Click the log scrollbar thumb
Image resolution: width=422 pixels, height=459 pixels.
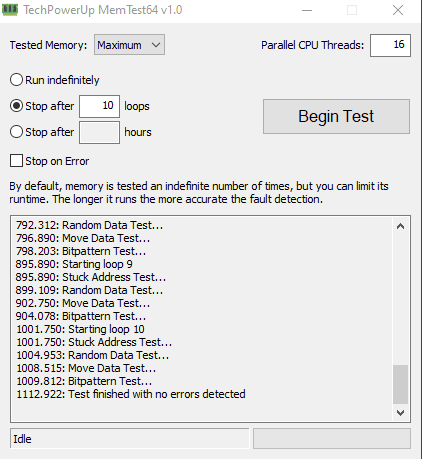click(x=400, y=384)
